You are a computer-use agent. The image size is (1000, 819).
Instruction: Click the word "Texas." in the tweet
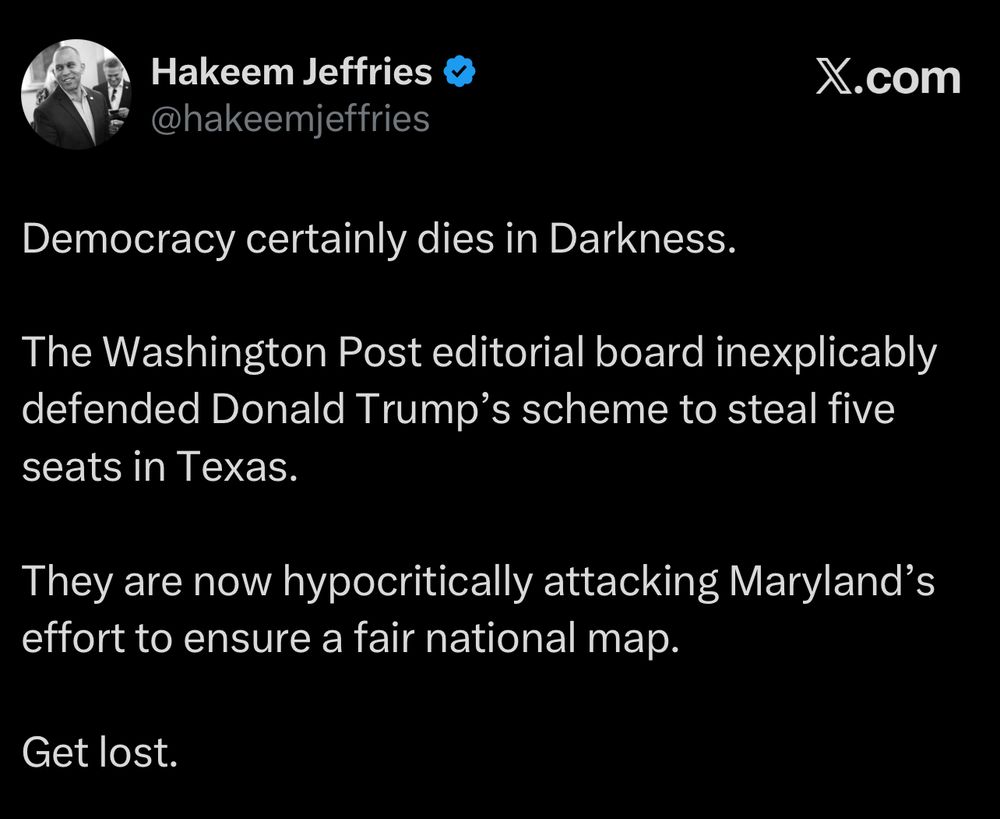click(x=237, y=466)
